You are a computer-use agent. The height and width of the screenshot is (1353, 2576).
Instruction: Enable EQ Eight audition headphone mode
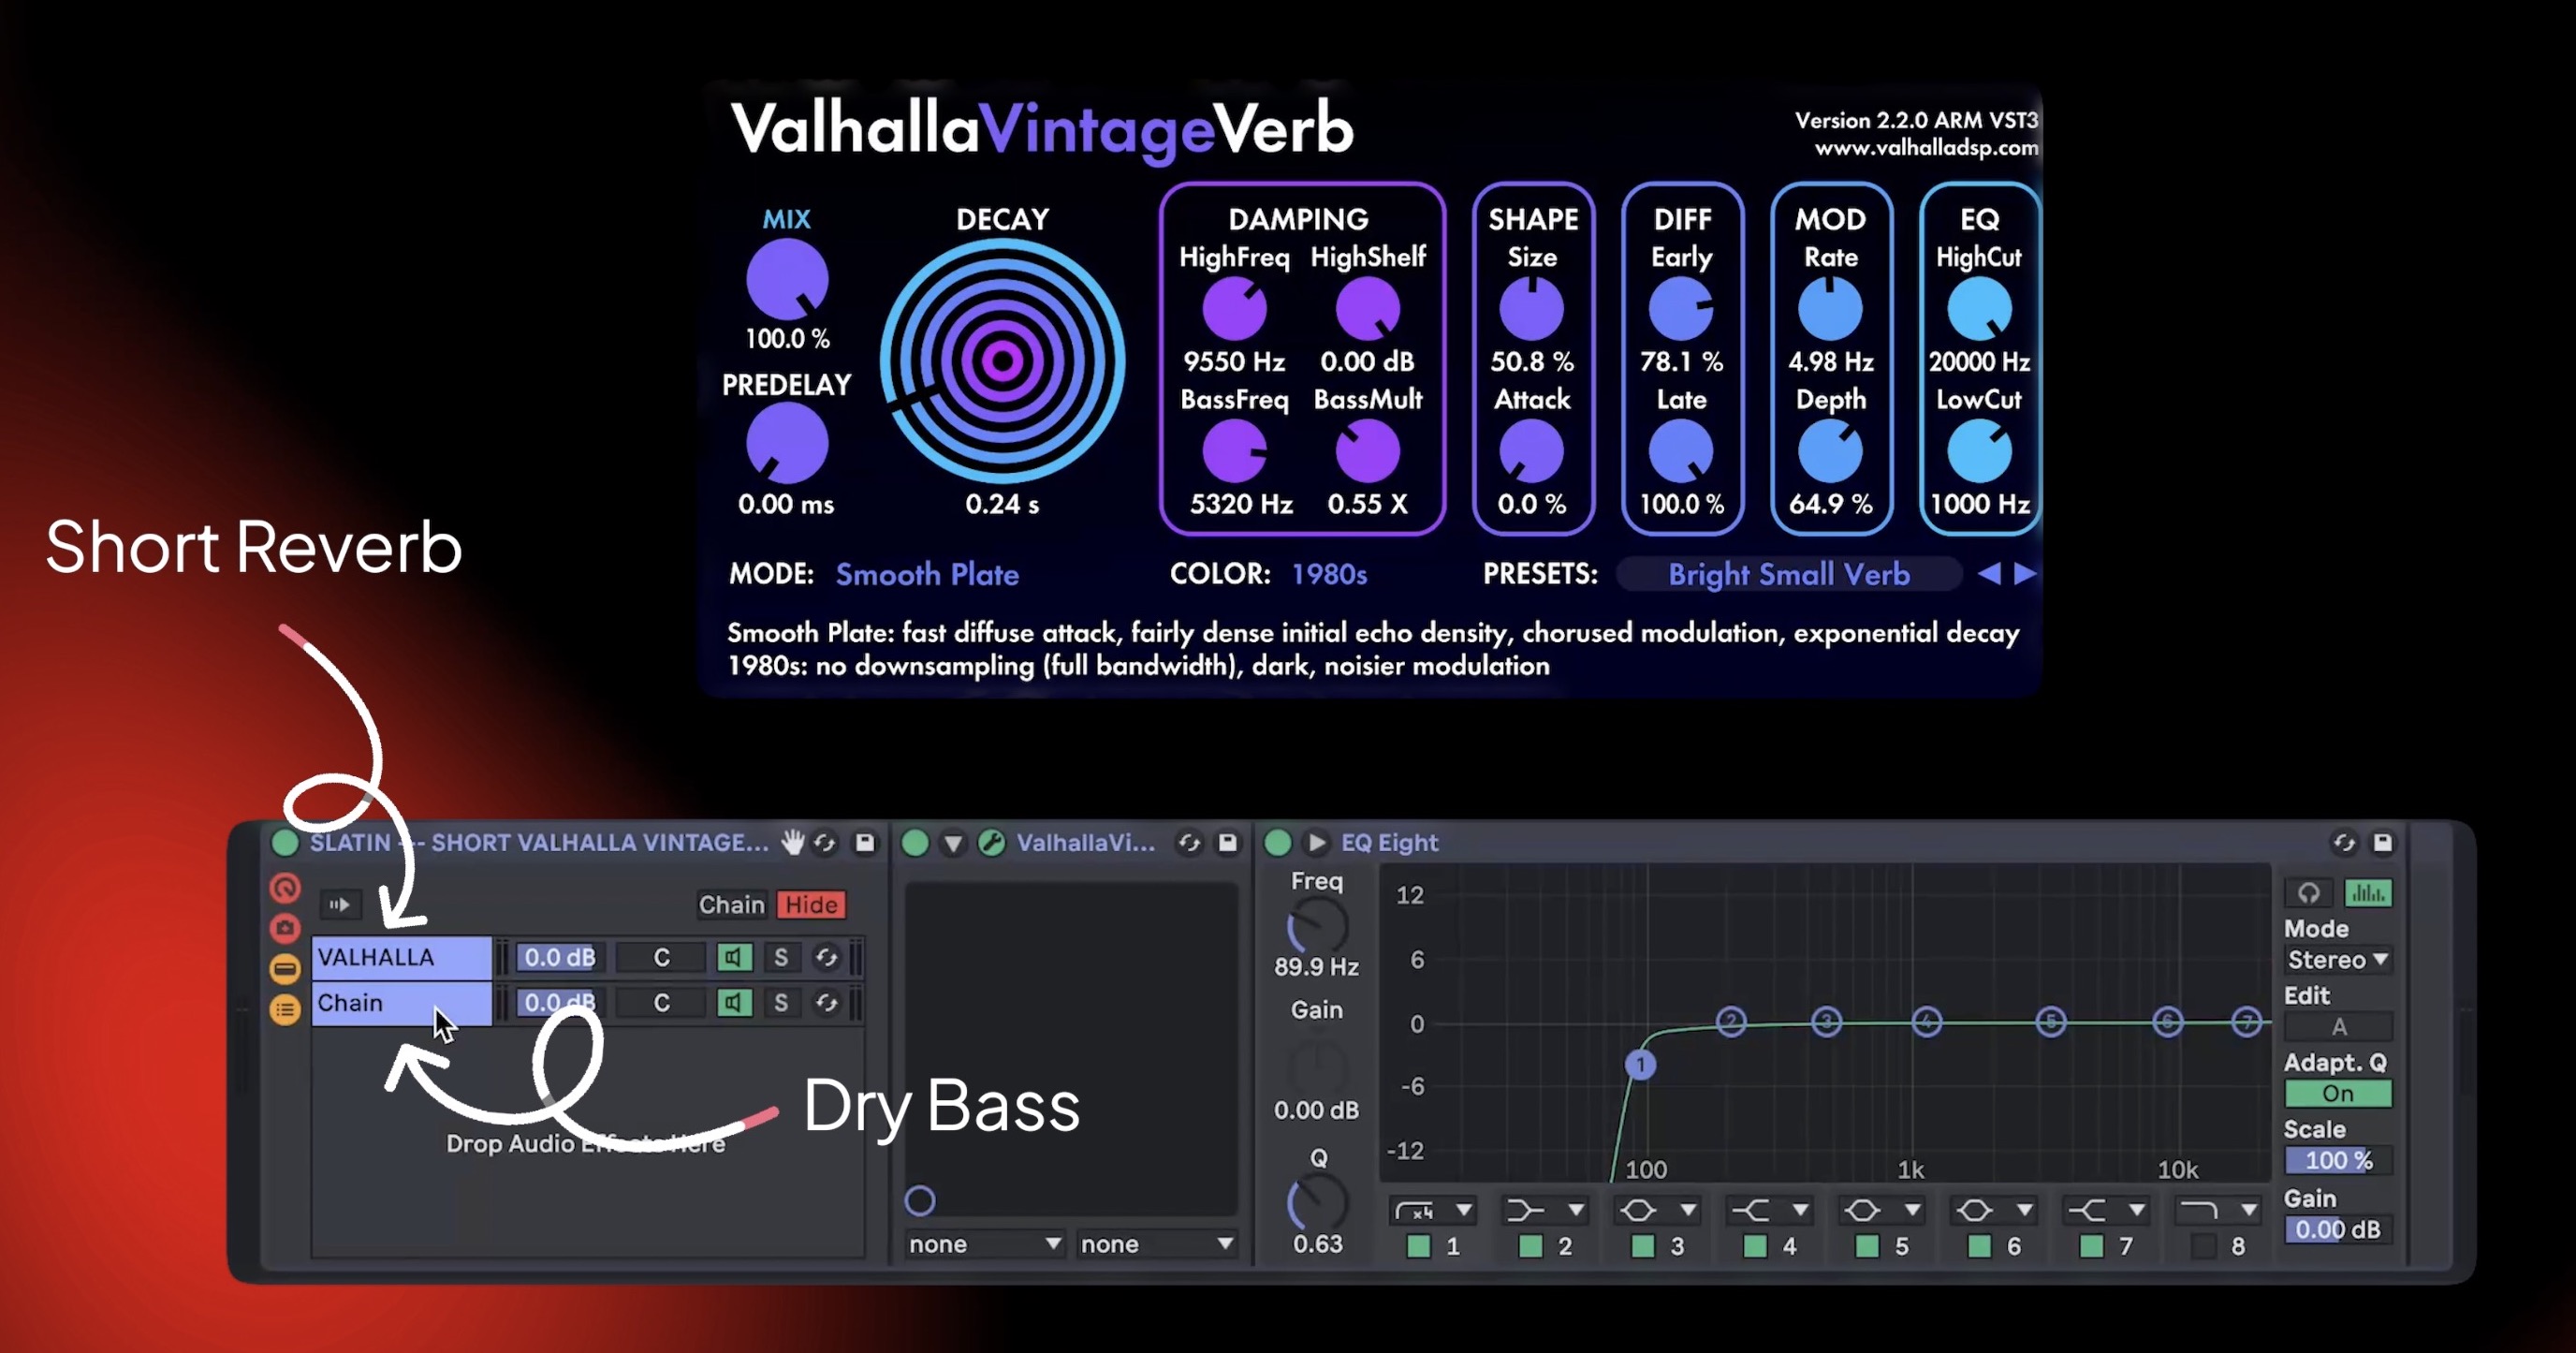click(x=2309, y=892)
